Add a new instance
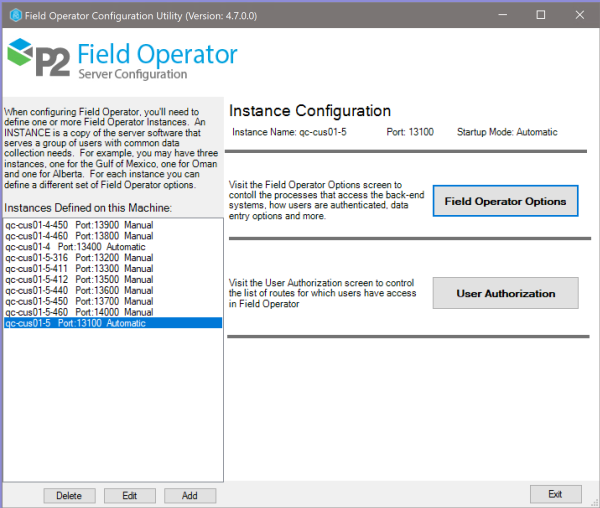The height and width of the screenshot is (508, 600). click(x=189, y=495)
